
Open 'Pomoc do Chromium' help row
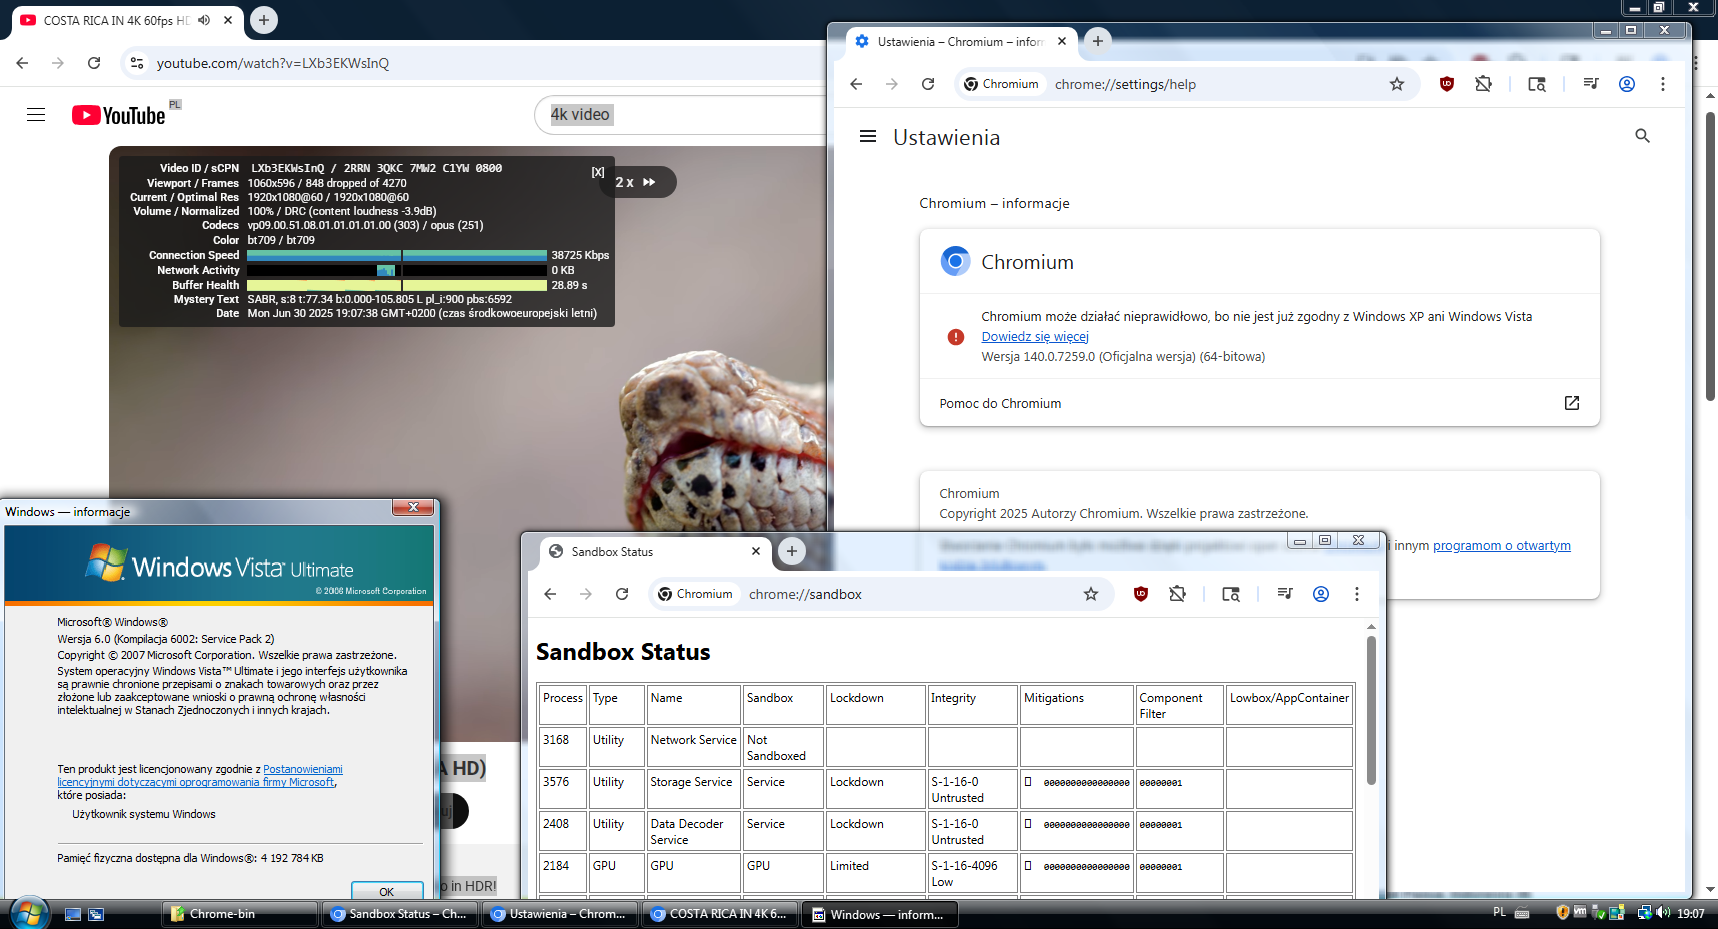1259,403
